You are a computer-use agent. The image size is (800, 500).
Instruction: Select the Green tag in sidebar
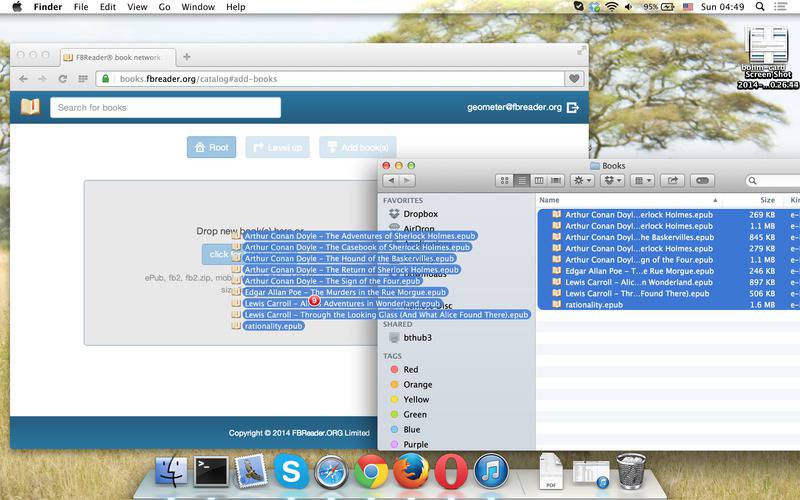coord(415,414)
